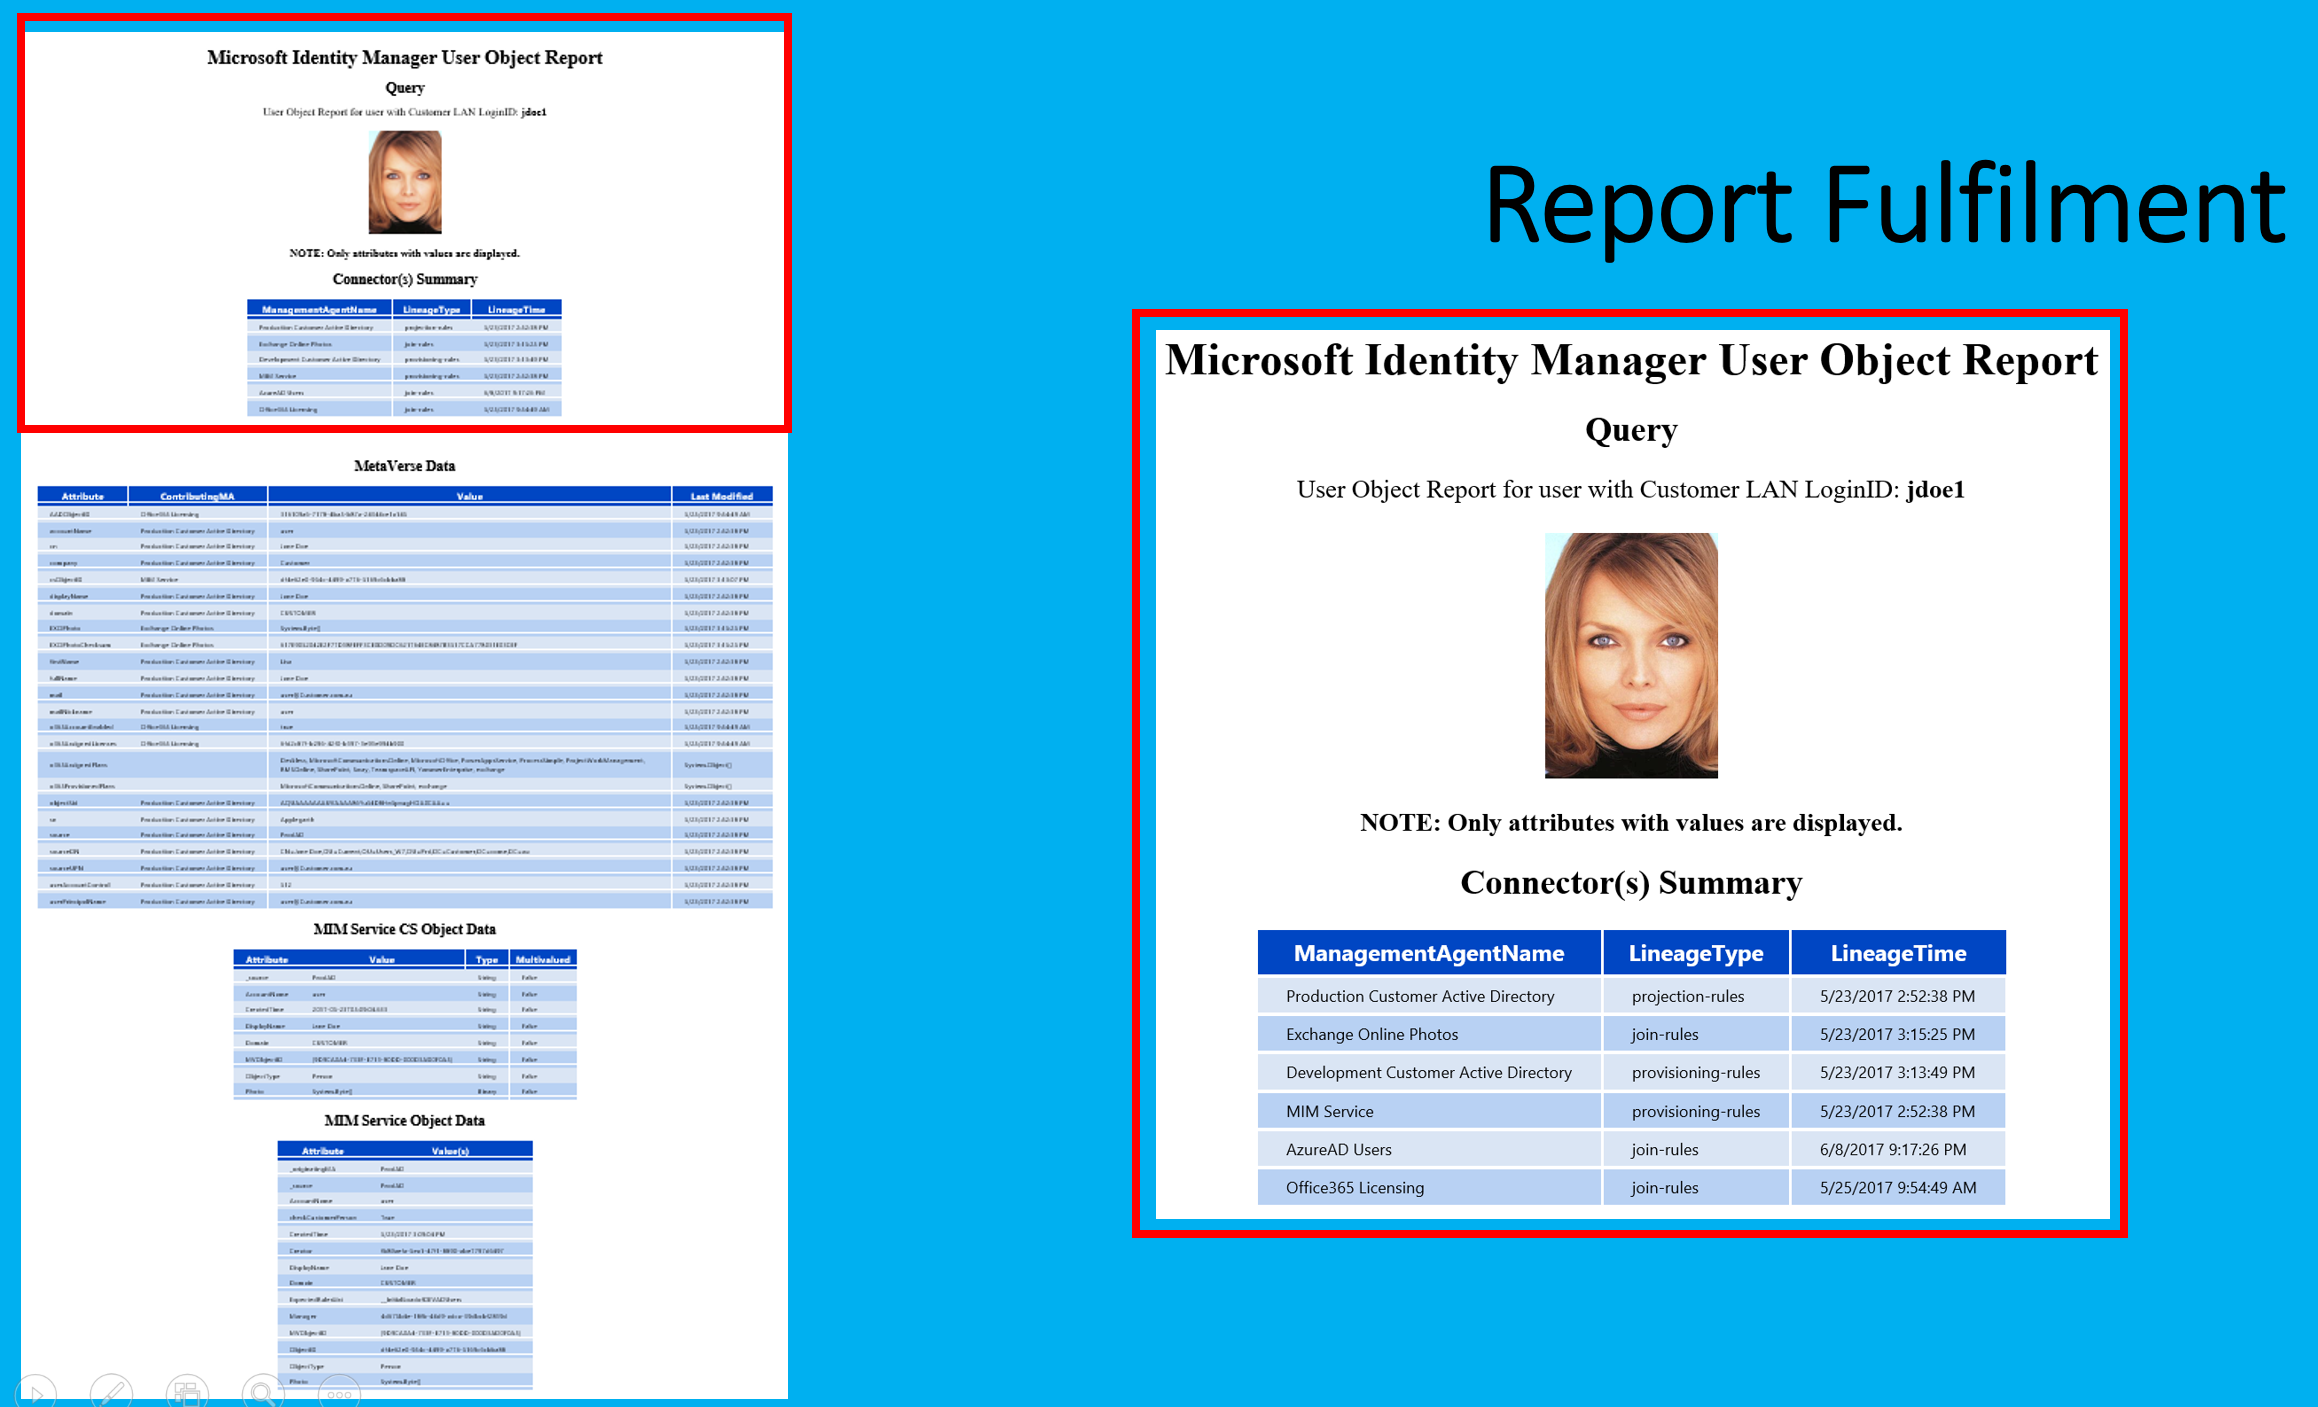Click the MetaVerse Data section heading
The width and height of the screenshot is (2318, 1407).
(x=404, y=466)
